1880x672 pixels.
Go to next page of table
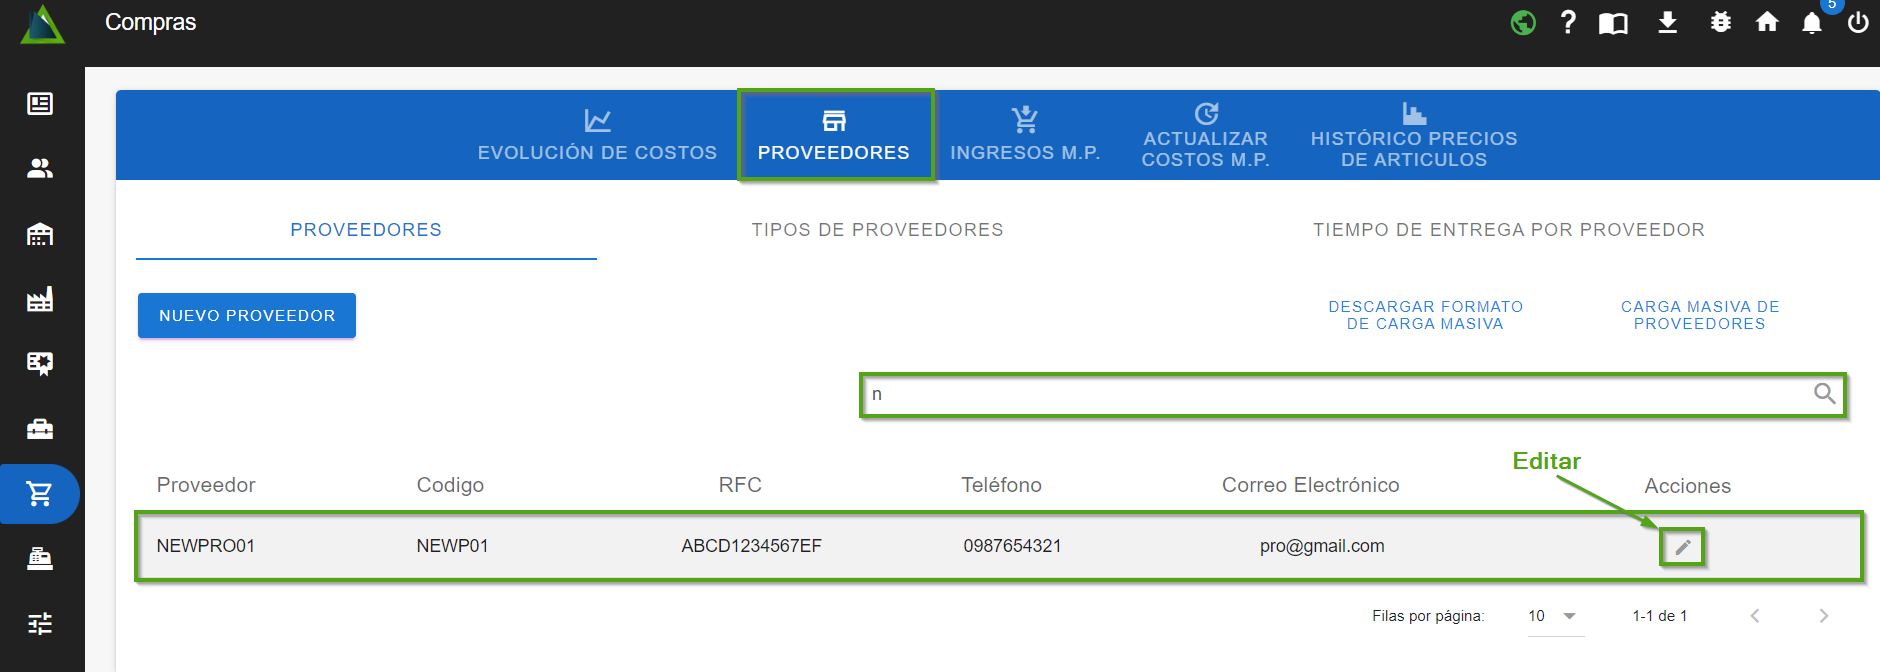click(x=1823, y=616)
